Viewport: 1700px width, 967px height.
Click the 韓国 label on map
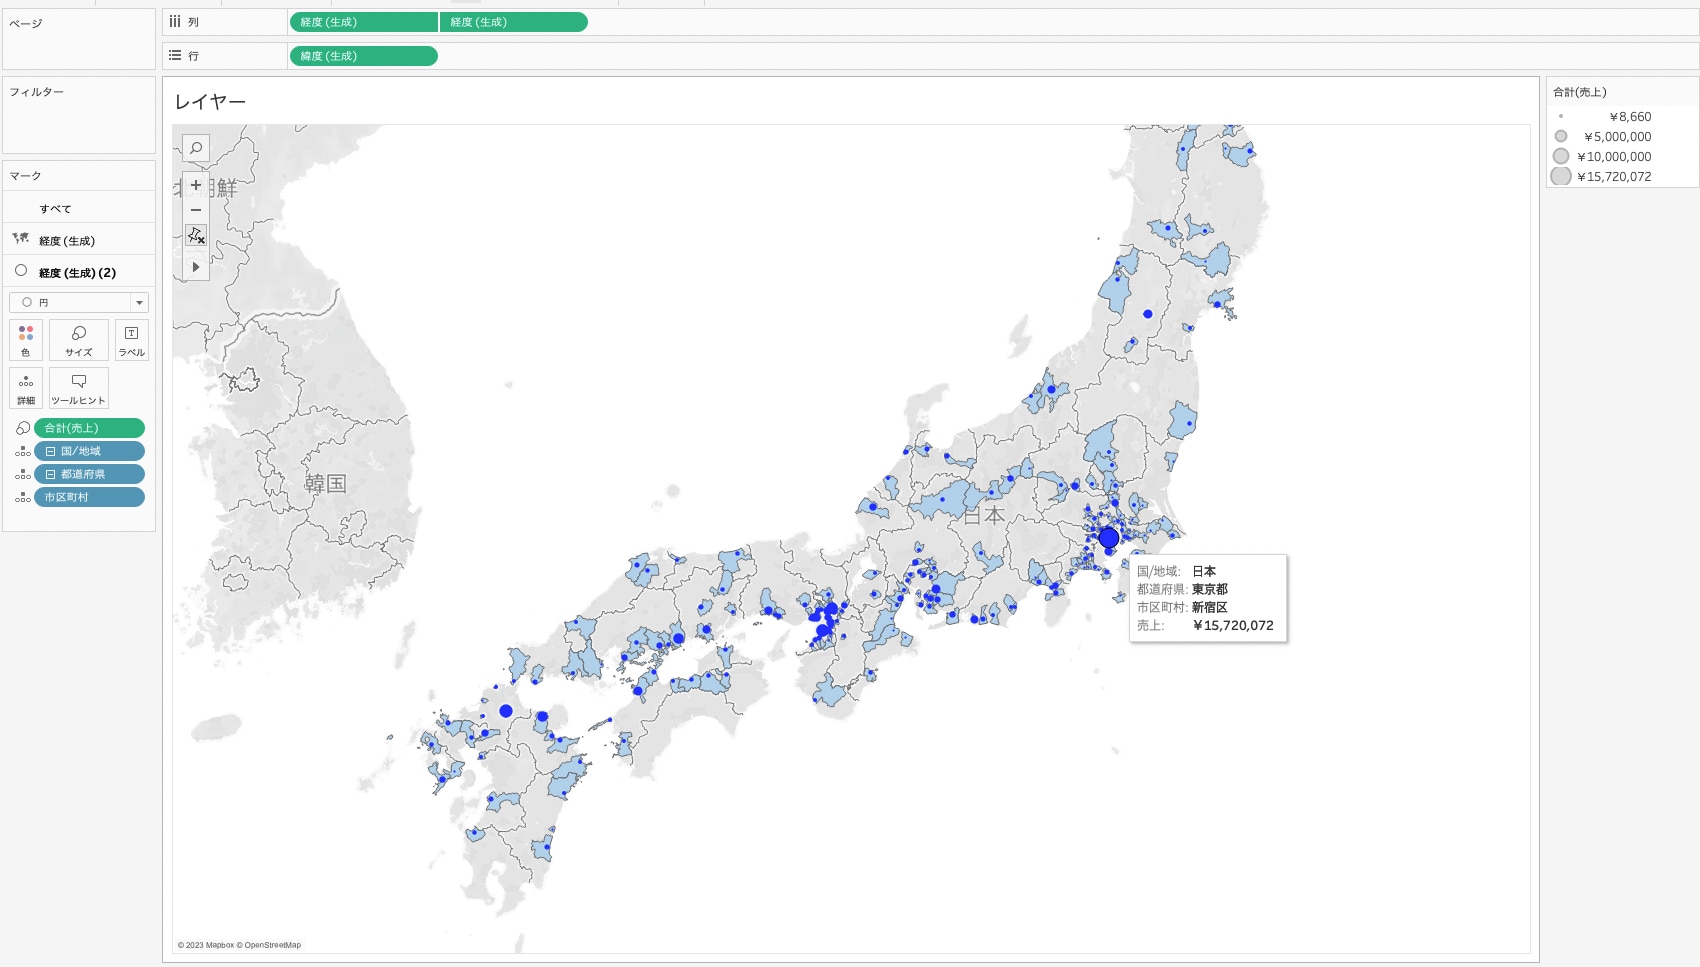[x=325, y=484]
